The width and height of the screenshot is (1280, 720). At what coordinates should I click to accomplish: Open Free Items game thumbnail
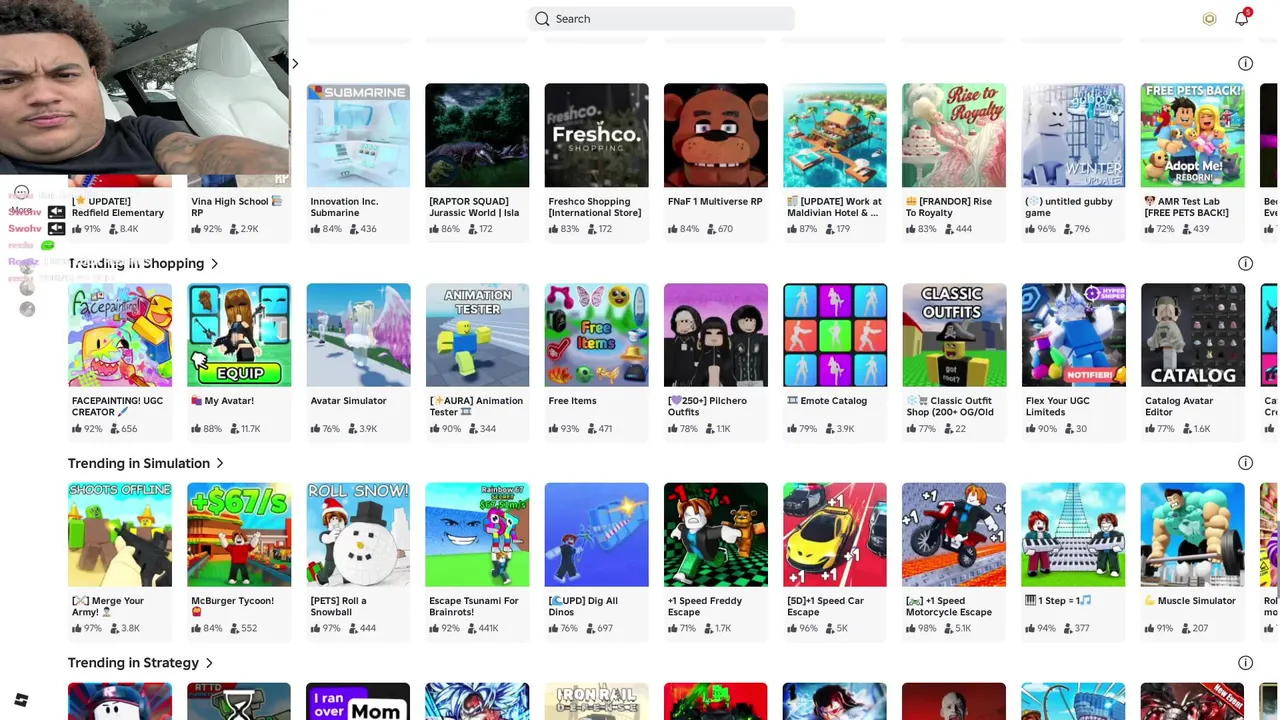596,335
